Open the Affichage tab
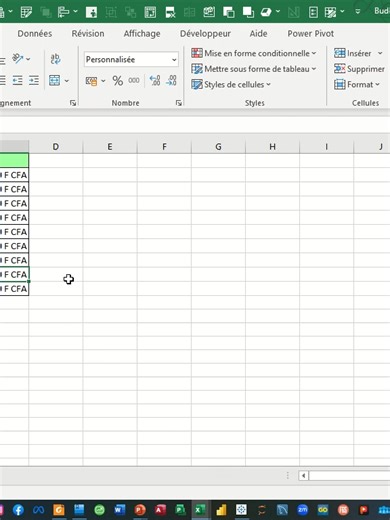Image resolution: width=390 pixels, height=520 pixels. 142,34
